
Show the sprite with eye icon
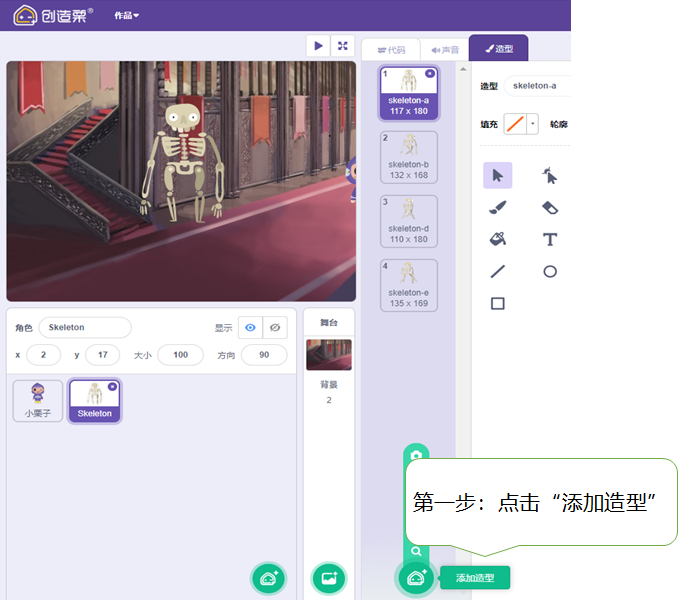click(250, 328)
